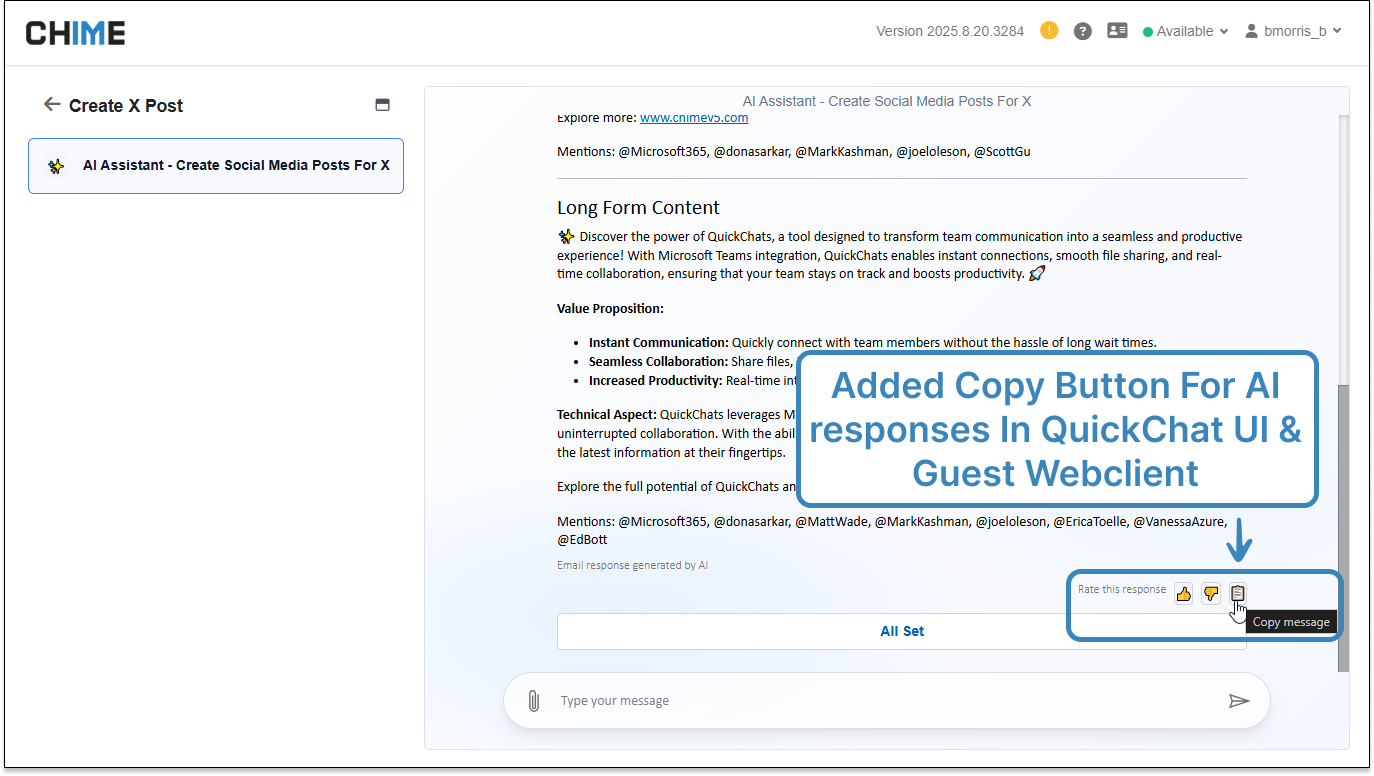Copy the AI message with the clipboard icon
The width and height of the screenshot is (1374, 776).
(1238, 593)
